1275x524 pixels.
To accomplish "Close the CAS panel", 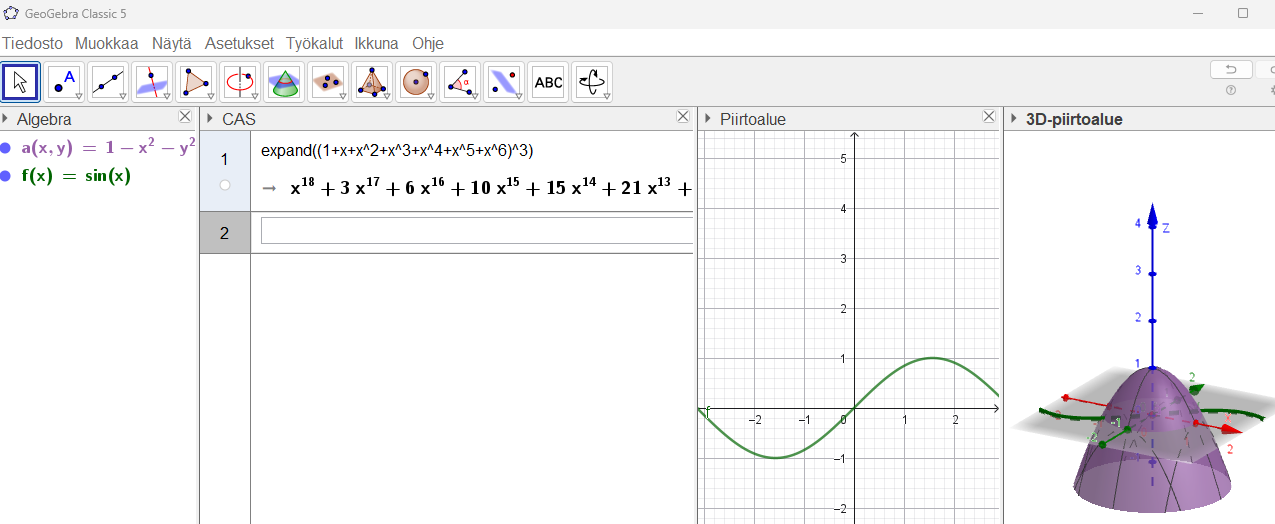I will coord(683,117).
